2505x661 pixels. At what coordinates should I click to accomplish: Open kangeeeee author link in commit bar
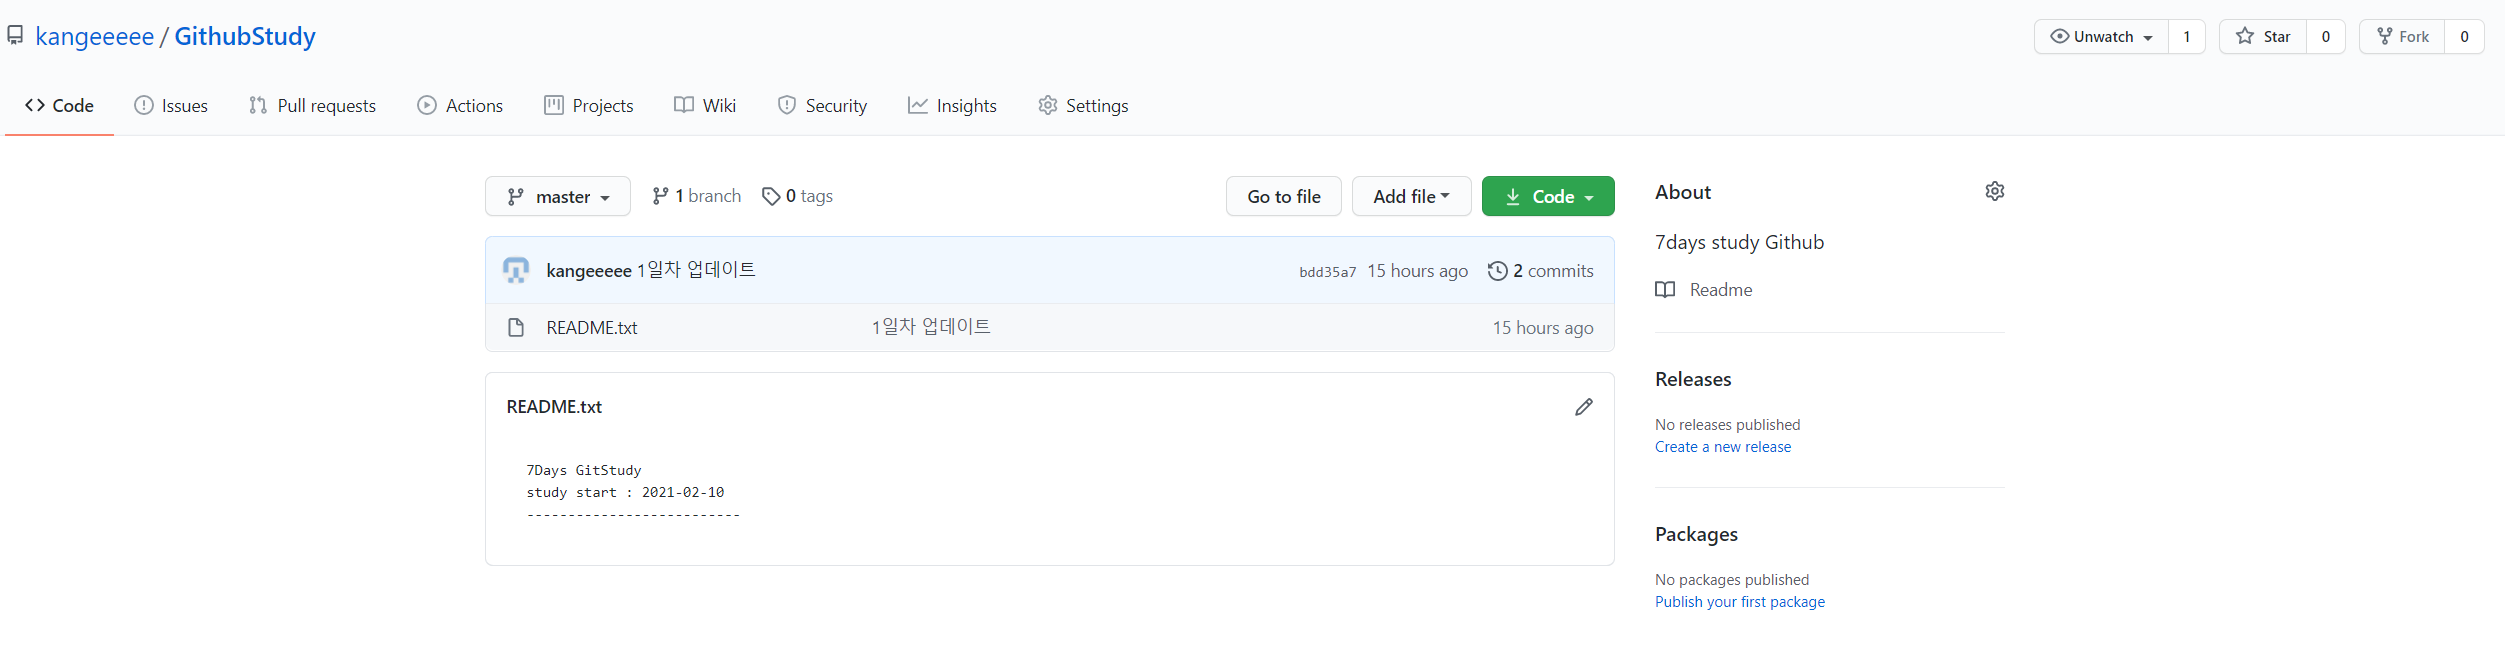point(589,271)
